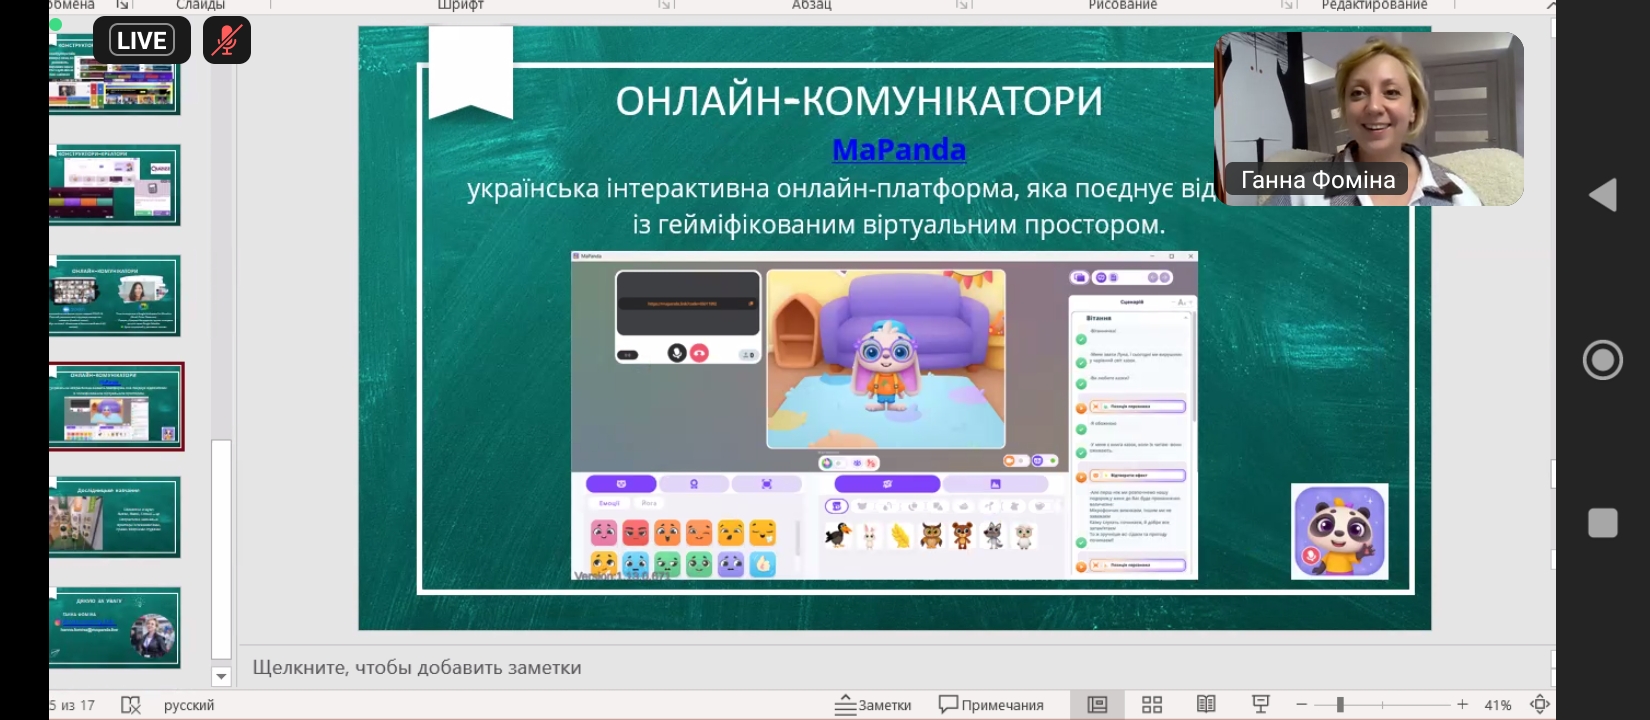Viewport: 1650px width, 720px height.
Task: Click the zoom in plus button
Action: (x=1462, y=705)
